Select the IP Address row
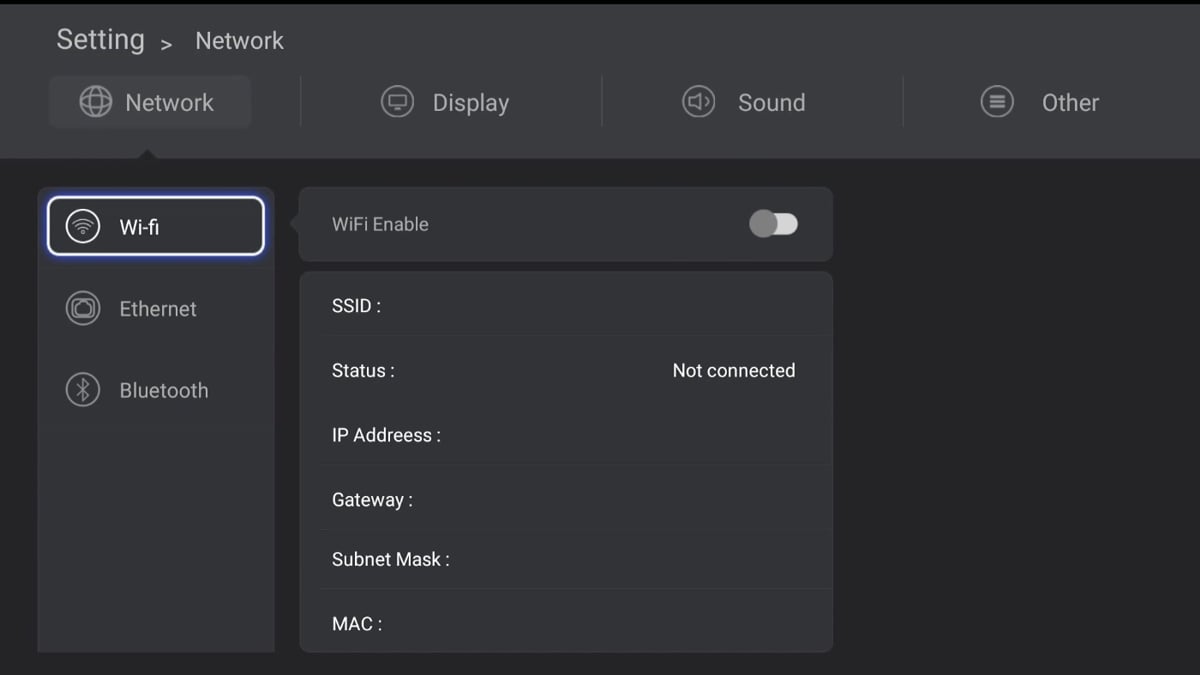 point(565,435)
